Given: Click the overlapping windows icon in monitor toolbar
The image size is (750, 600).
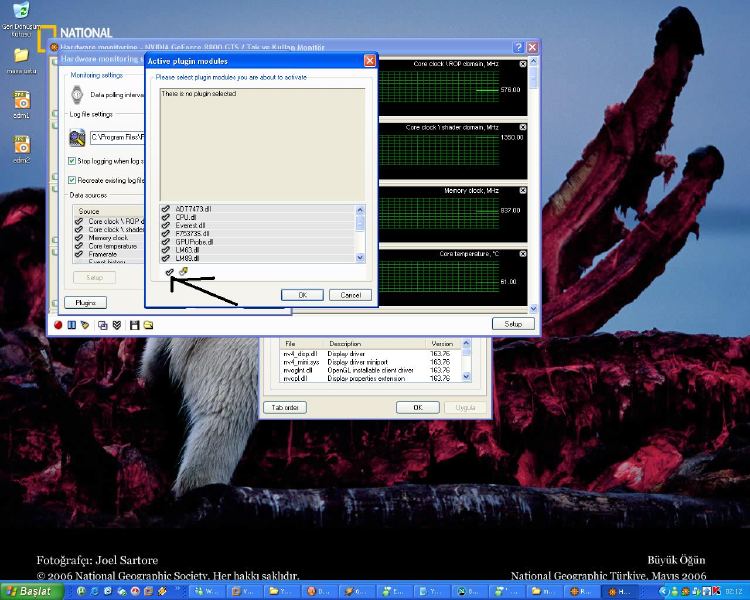Looking at the screenshot, I should click(102, 325).
